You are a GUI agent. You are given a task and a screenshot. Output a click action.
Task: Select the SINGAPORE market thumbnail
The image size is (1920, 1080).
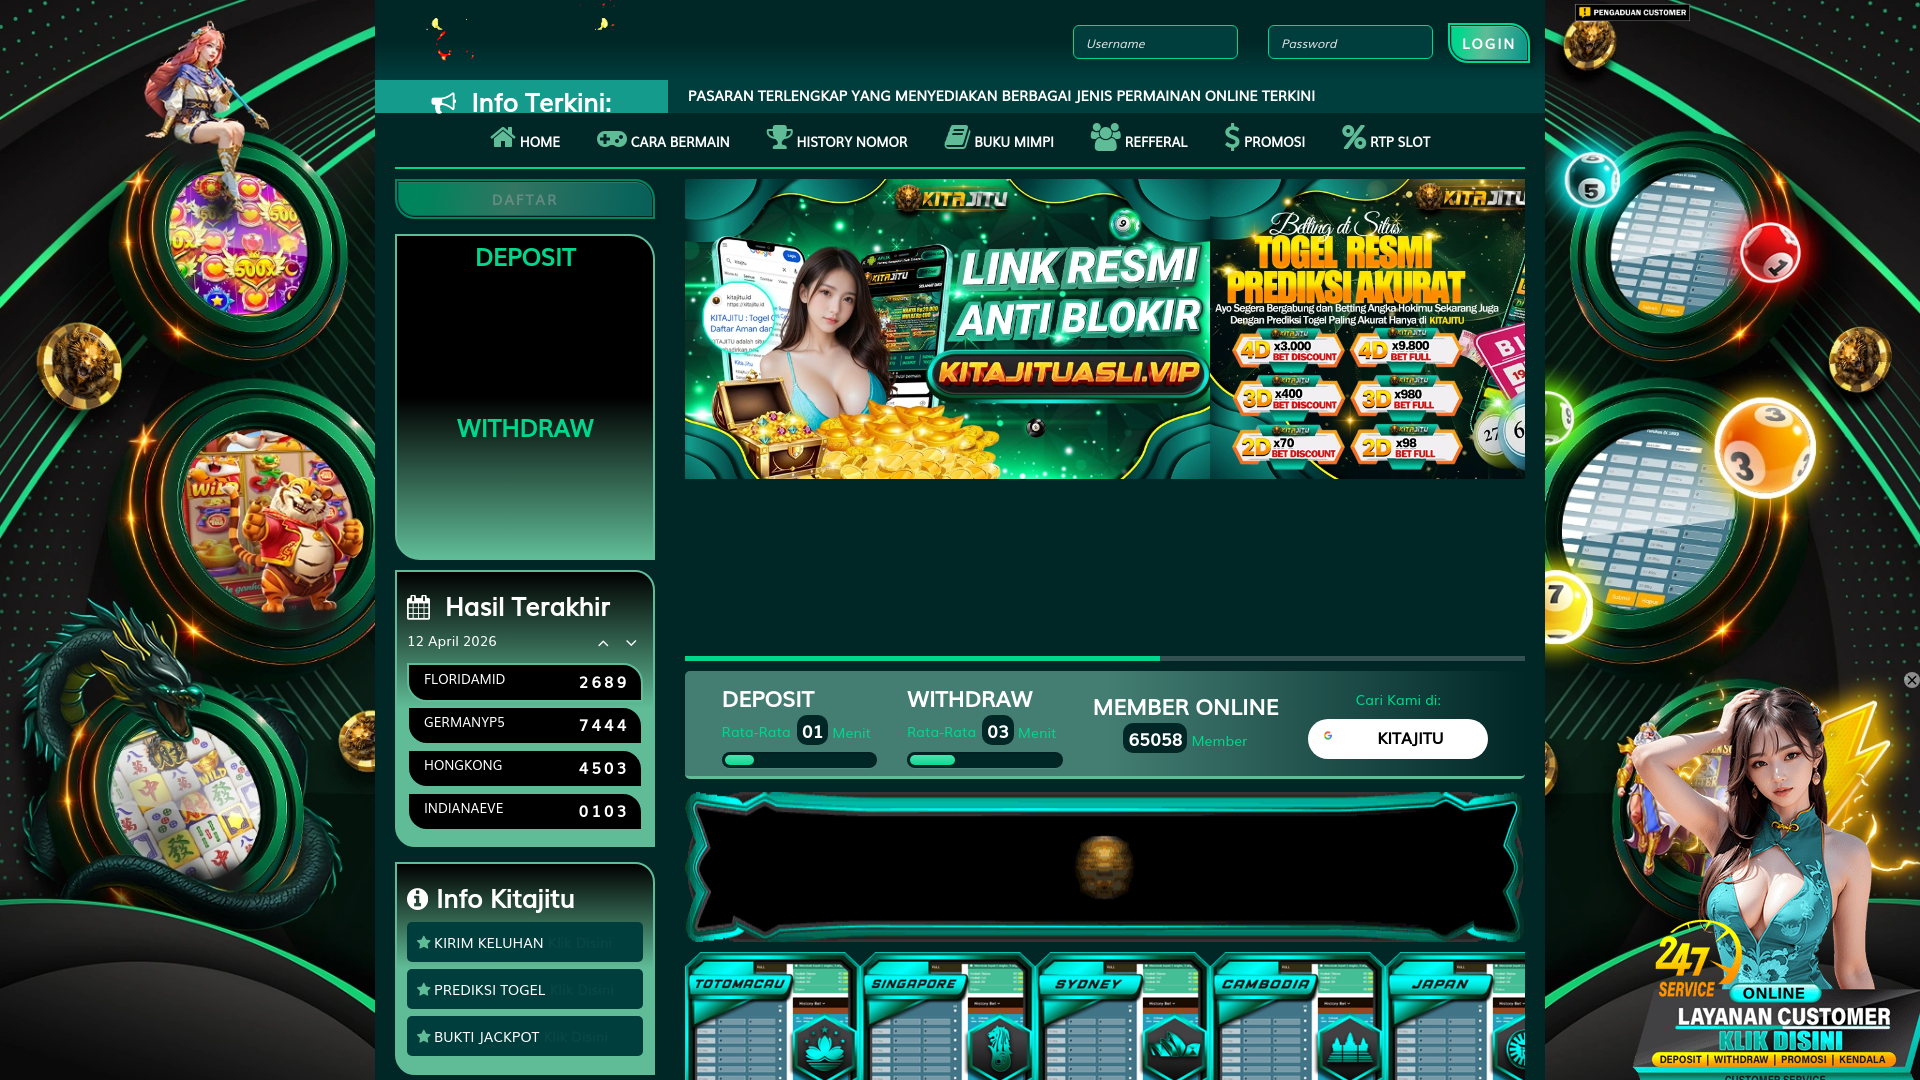click(946, 1016)
